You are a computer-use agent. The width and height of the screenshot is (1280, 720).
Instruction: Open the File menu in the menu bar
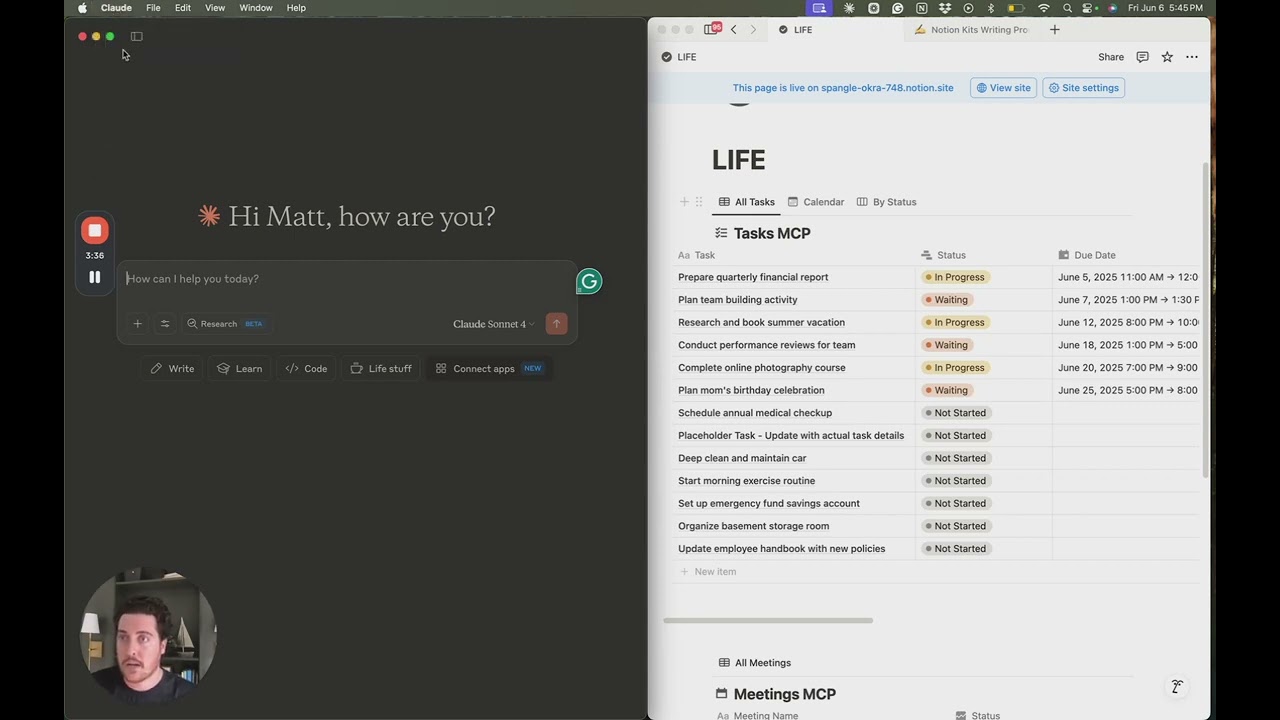[x=153, y=8]
